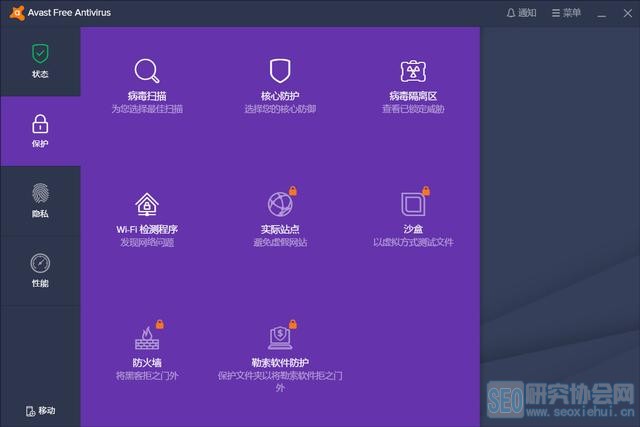This screenshot has height=427, width=640.
Task: Click the 病毒隔离区 title label
Action: [x=413, y=96]
